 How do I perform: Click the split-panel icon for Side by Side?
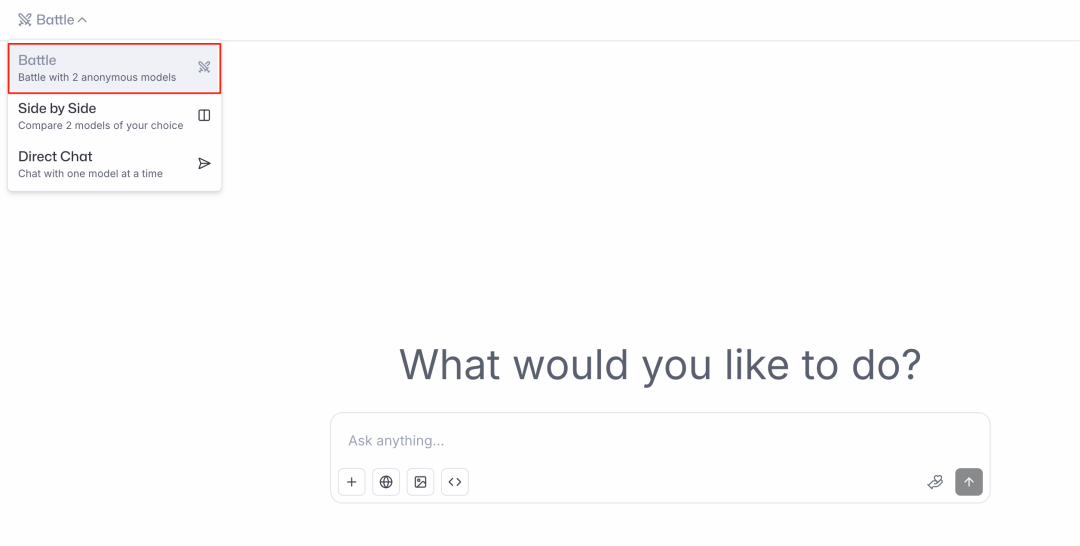pos(204,115)
